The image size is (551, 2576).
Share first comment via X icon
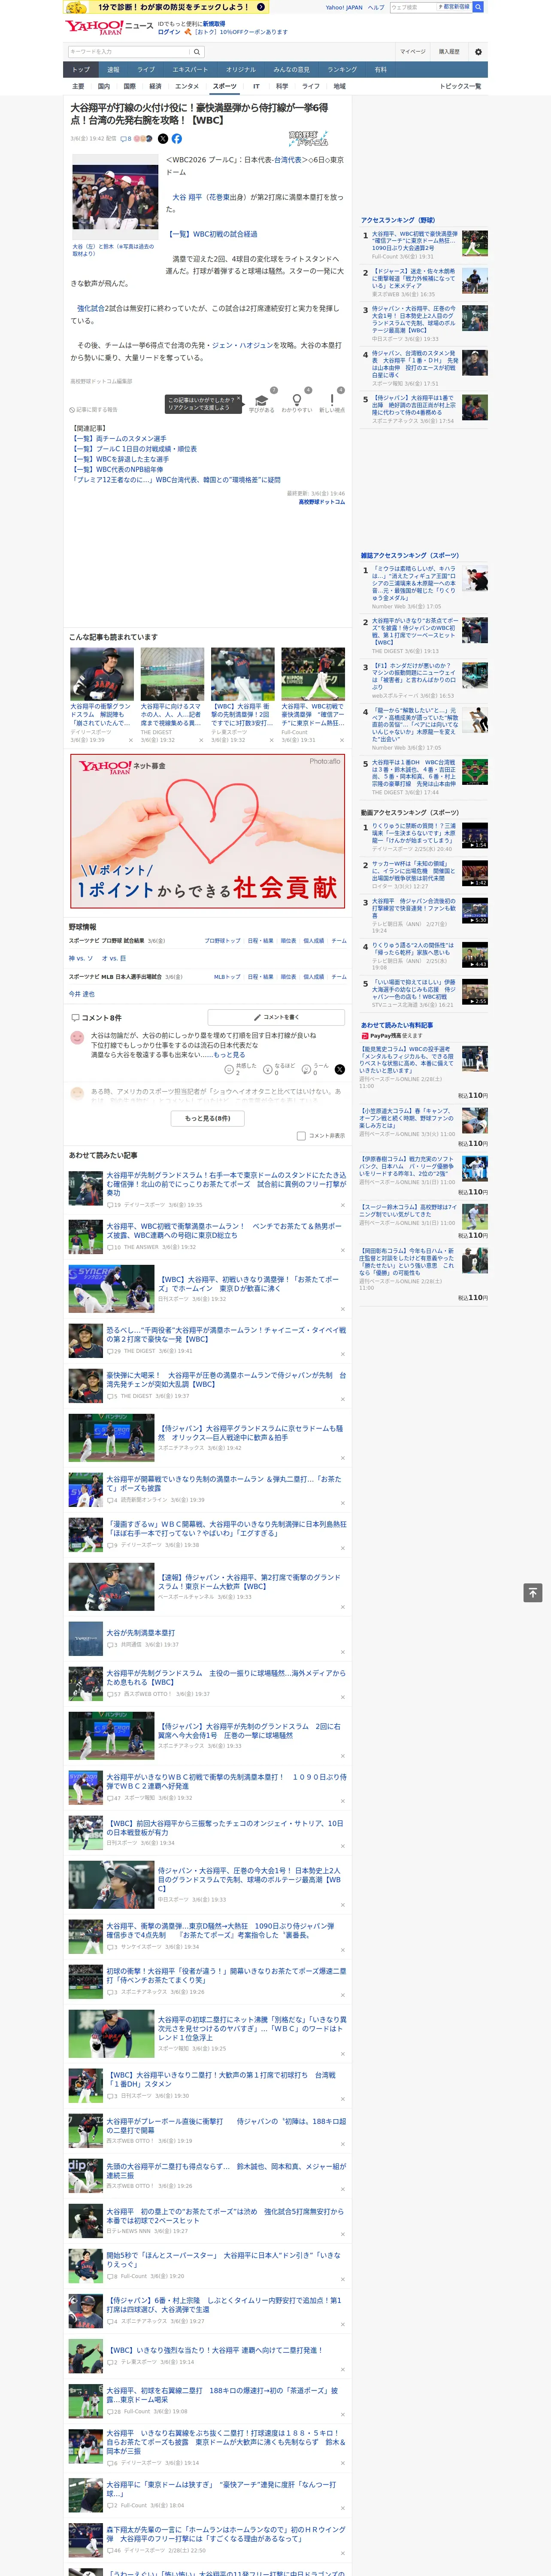[340, 1069]
